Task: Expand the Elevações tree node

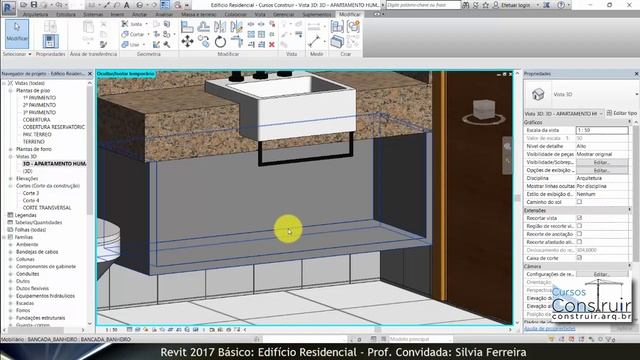Action: 11,178
